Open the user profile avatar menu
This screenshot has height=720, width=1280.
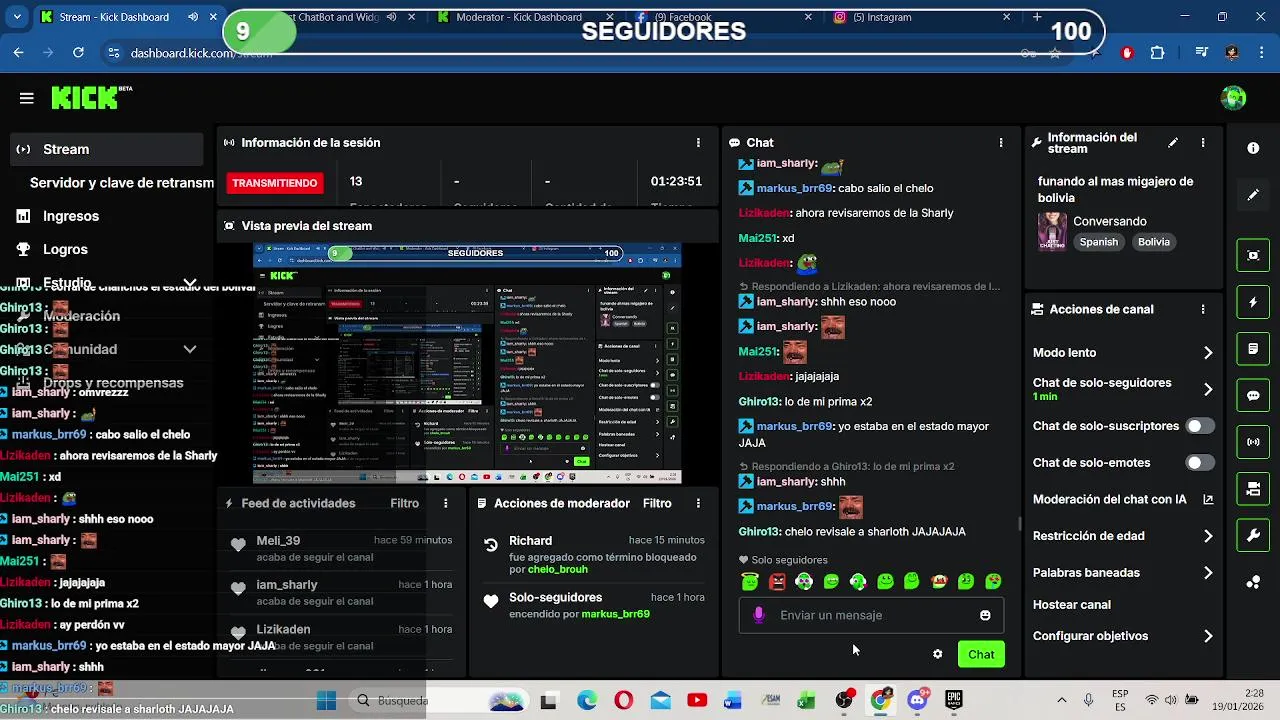point(1234,98)
